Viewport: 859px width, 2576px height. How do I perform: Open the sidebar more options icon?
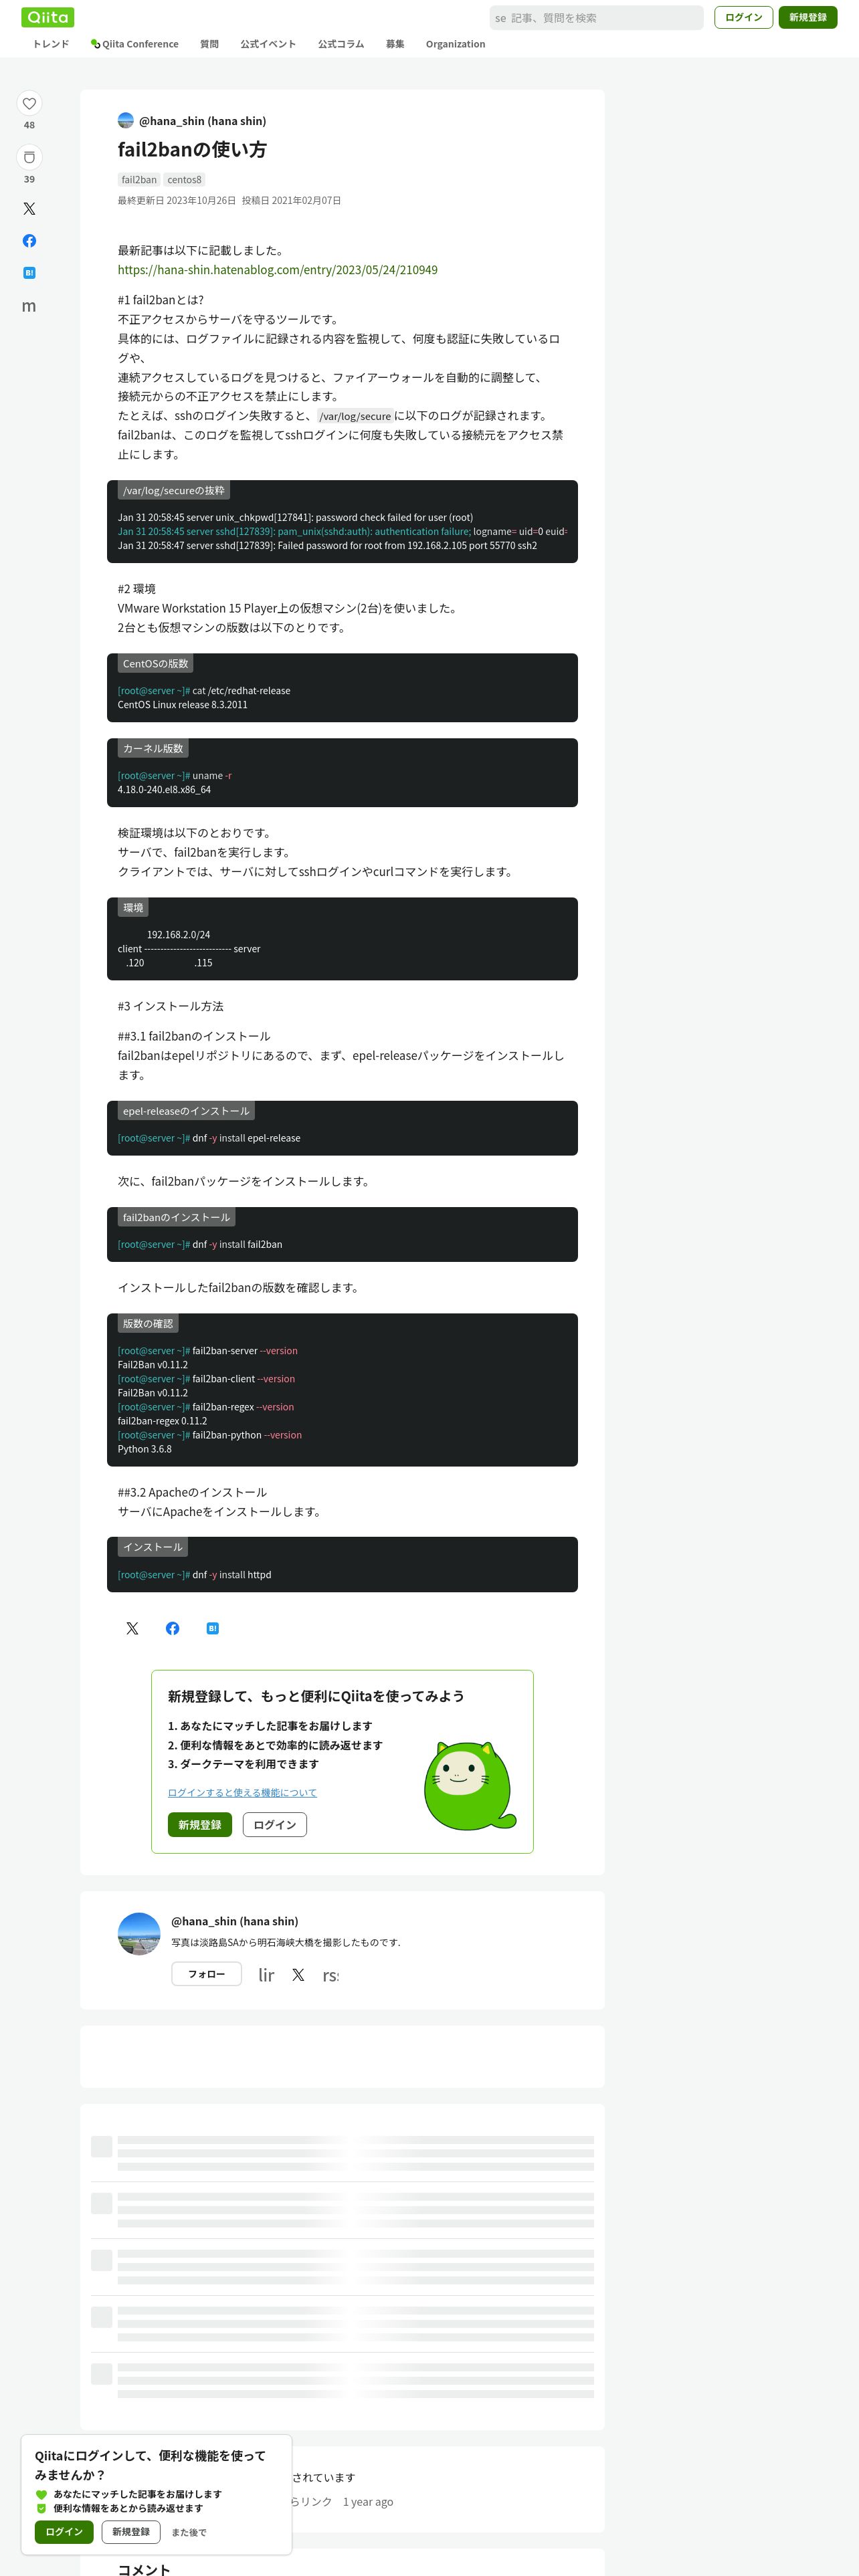coord(29,306)
